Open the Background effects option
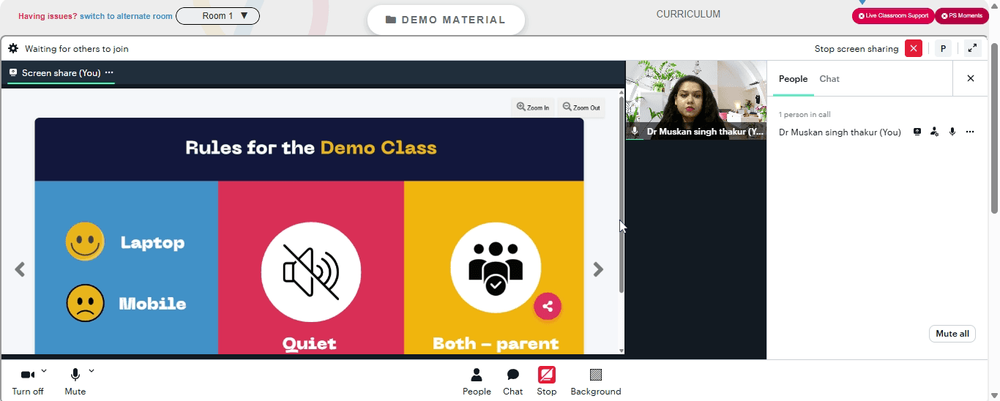1000x401 pixels. click(596, 382)
